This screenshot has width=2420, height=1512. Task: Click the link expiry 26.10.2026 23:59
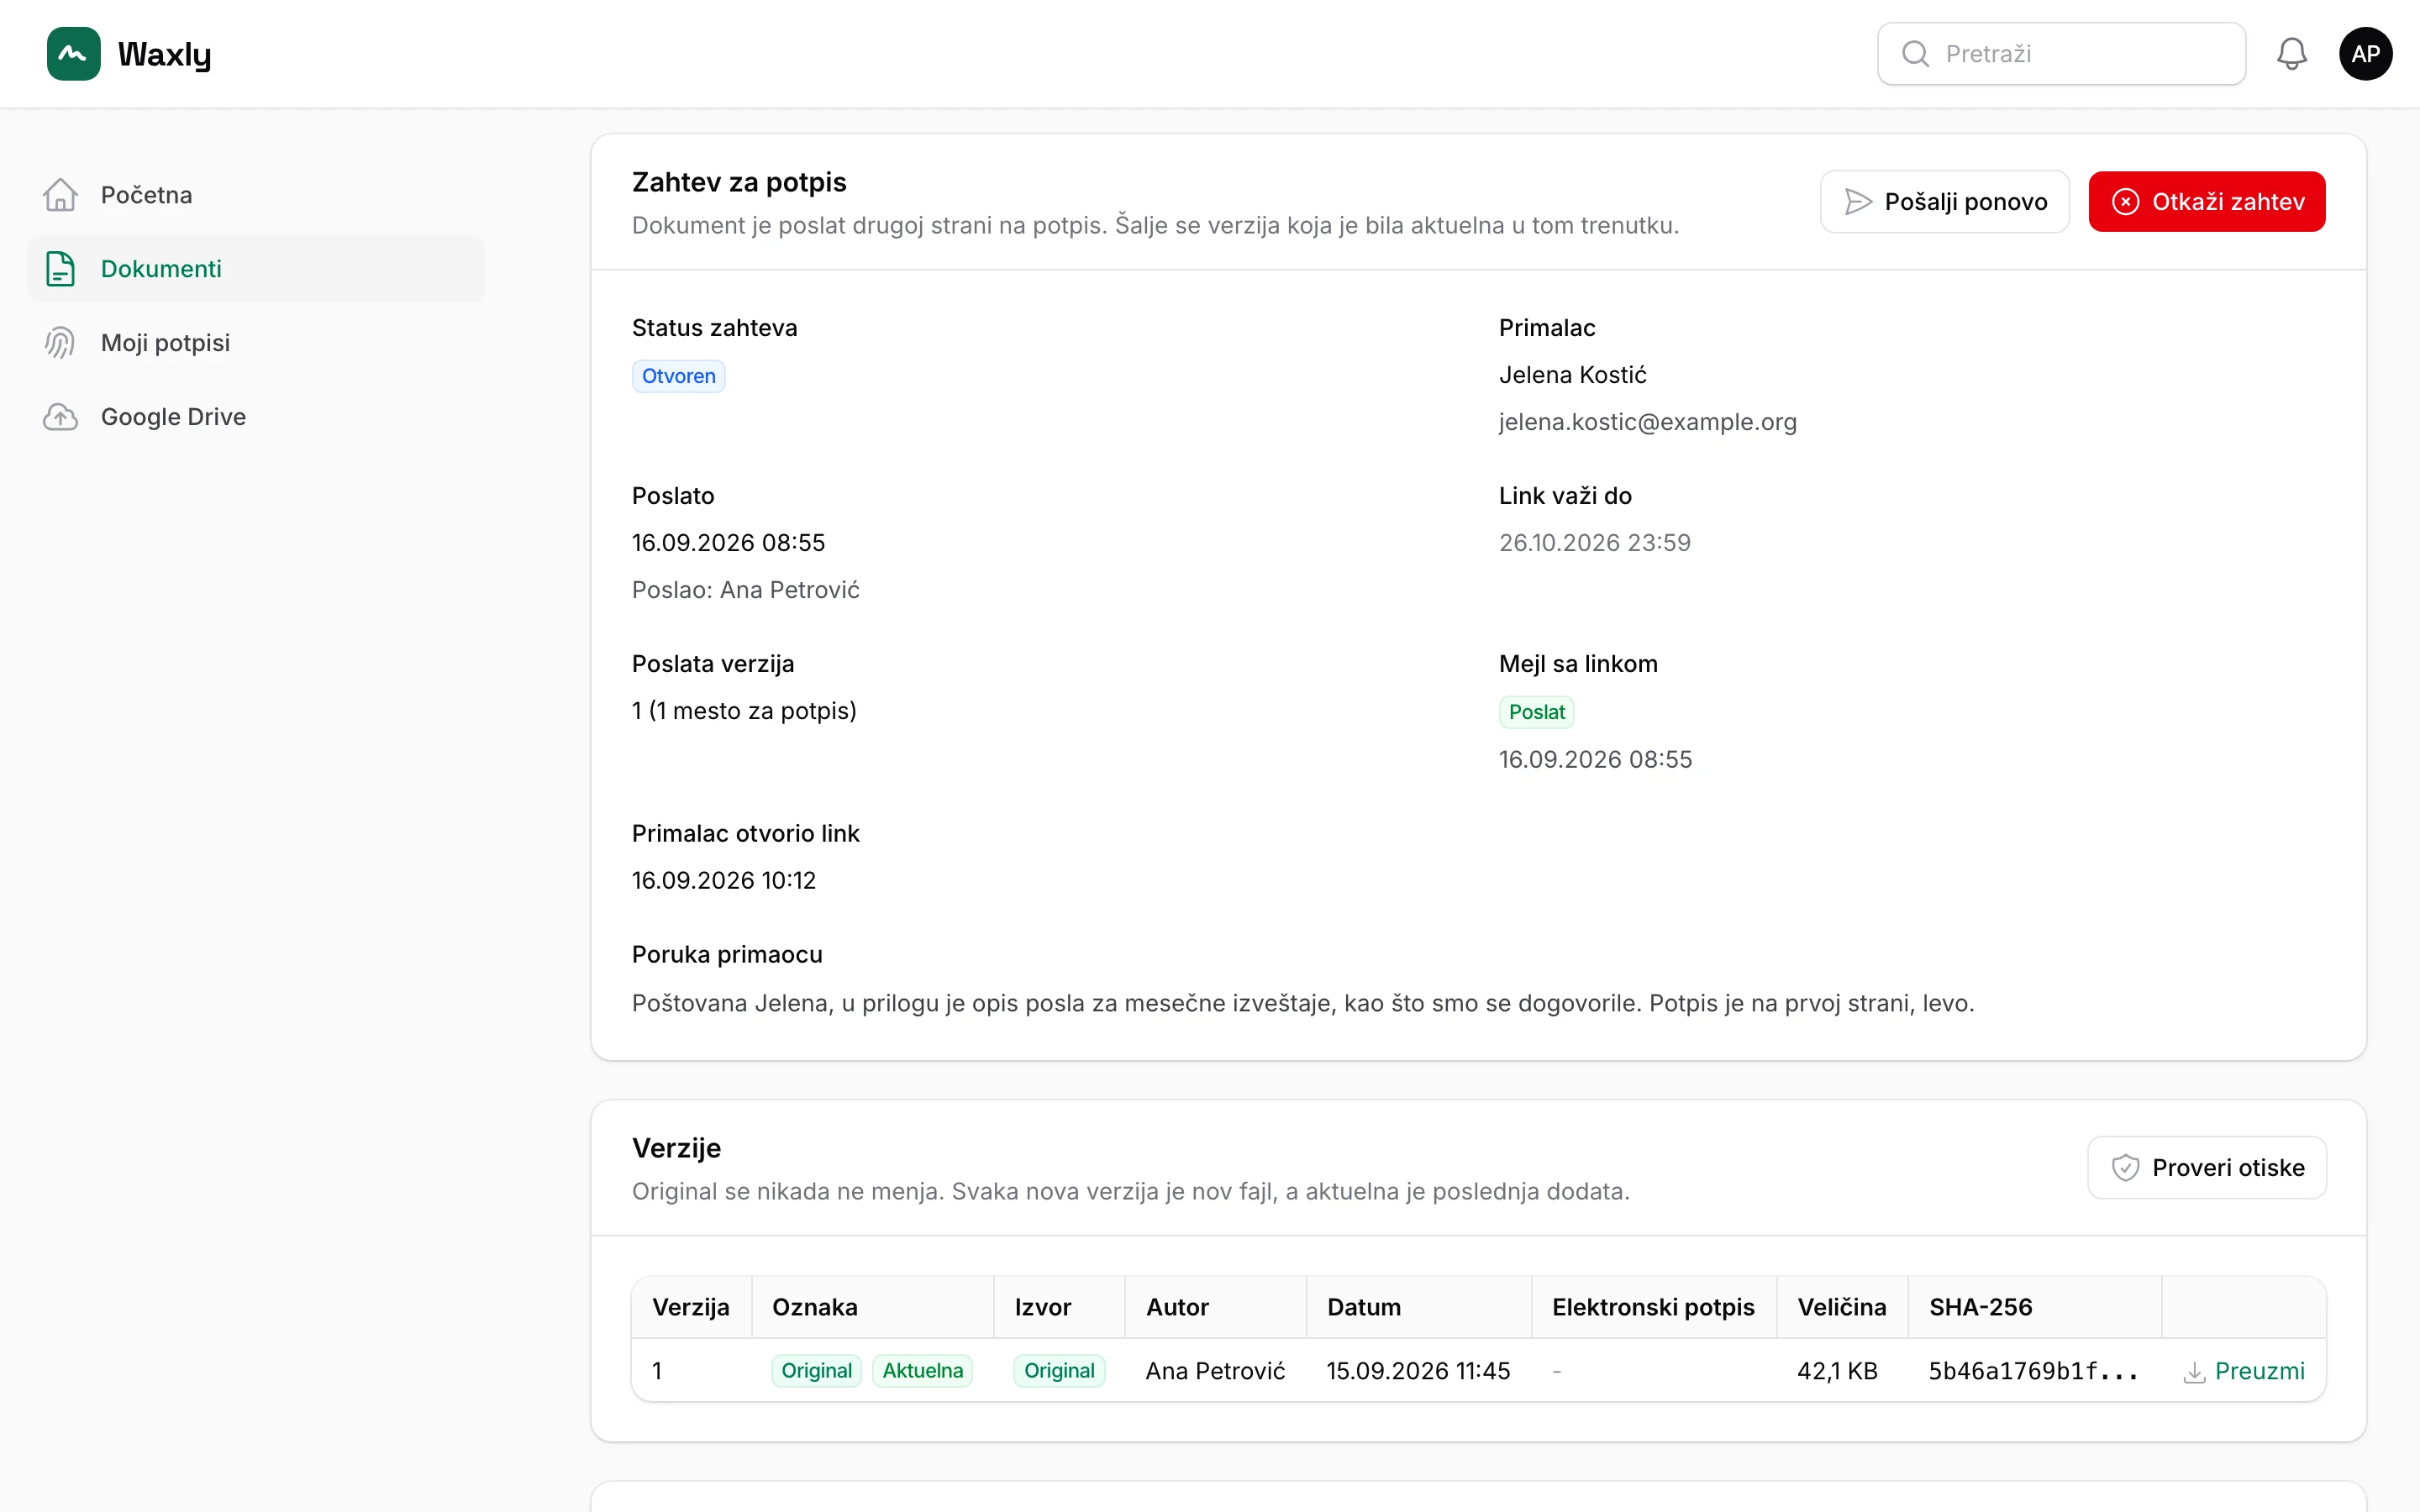1595,543
